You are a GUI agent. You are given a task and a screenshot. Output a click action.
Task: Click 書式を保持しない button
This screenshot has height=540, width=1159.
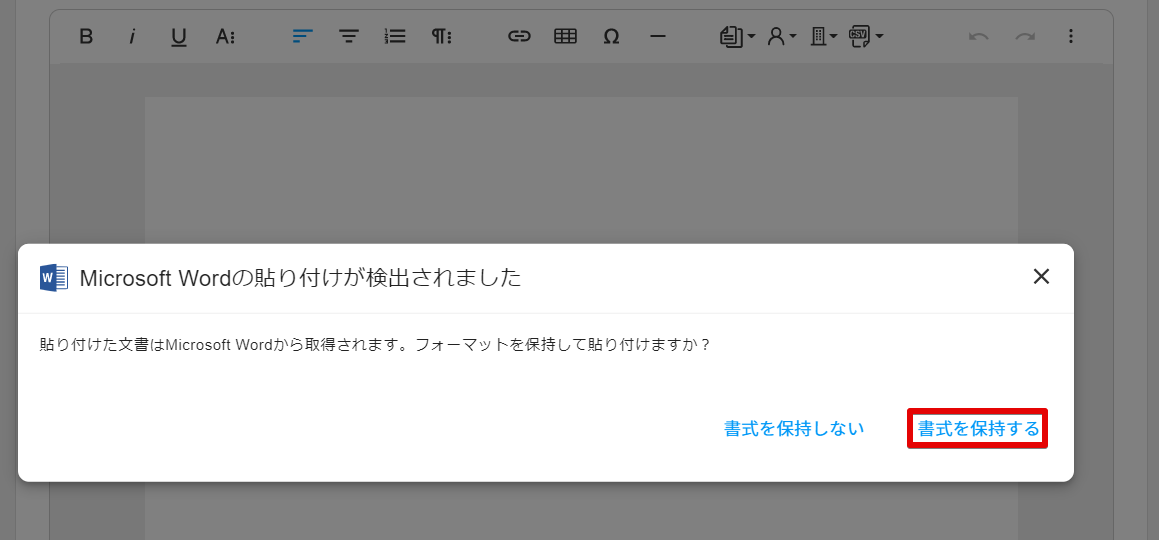pos(794,428)
